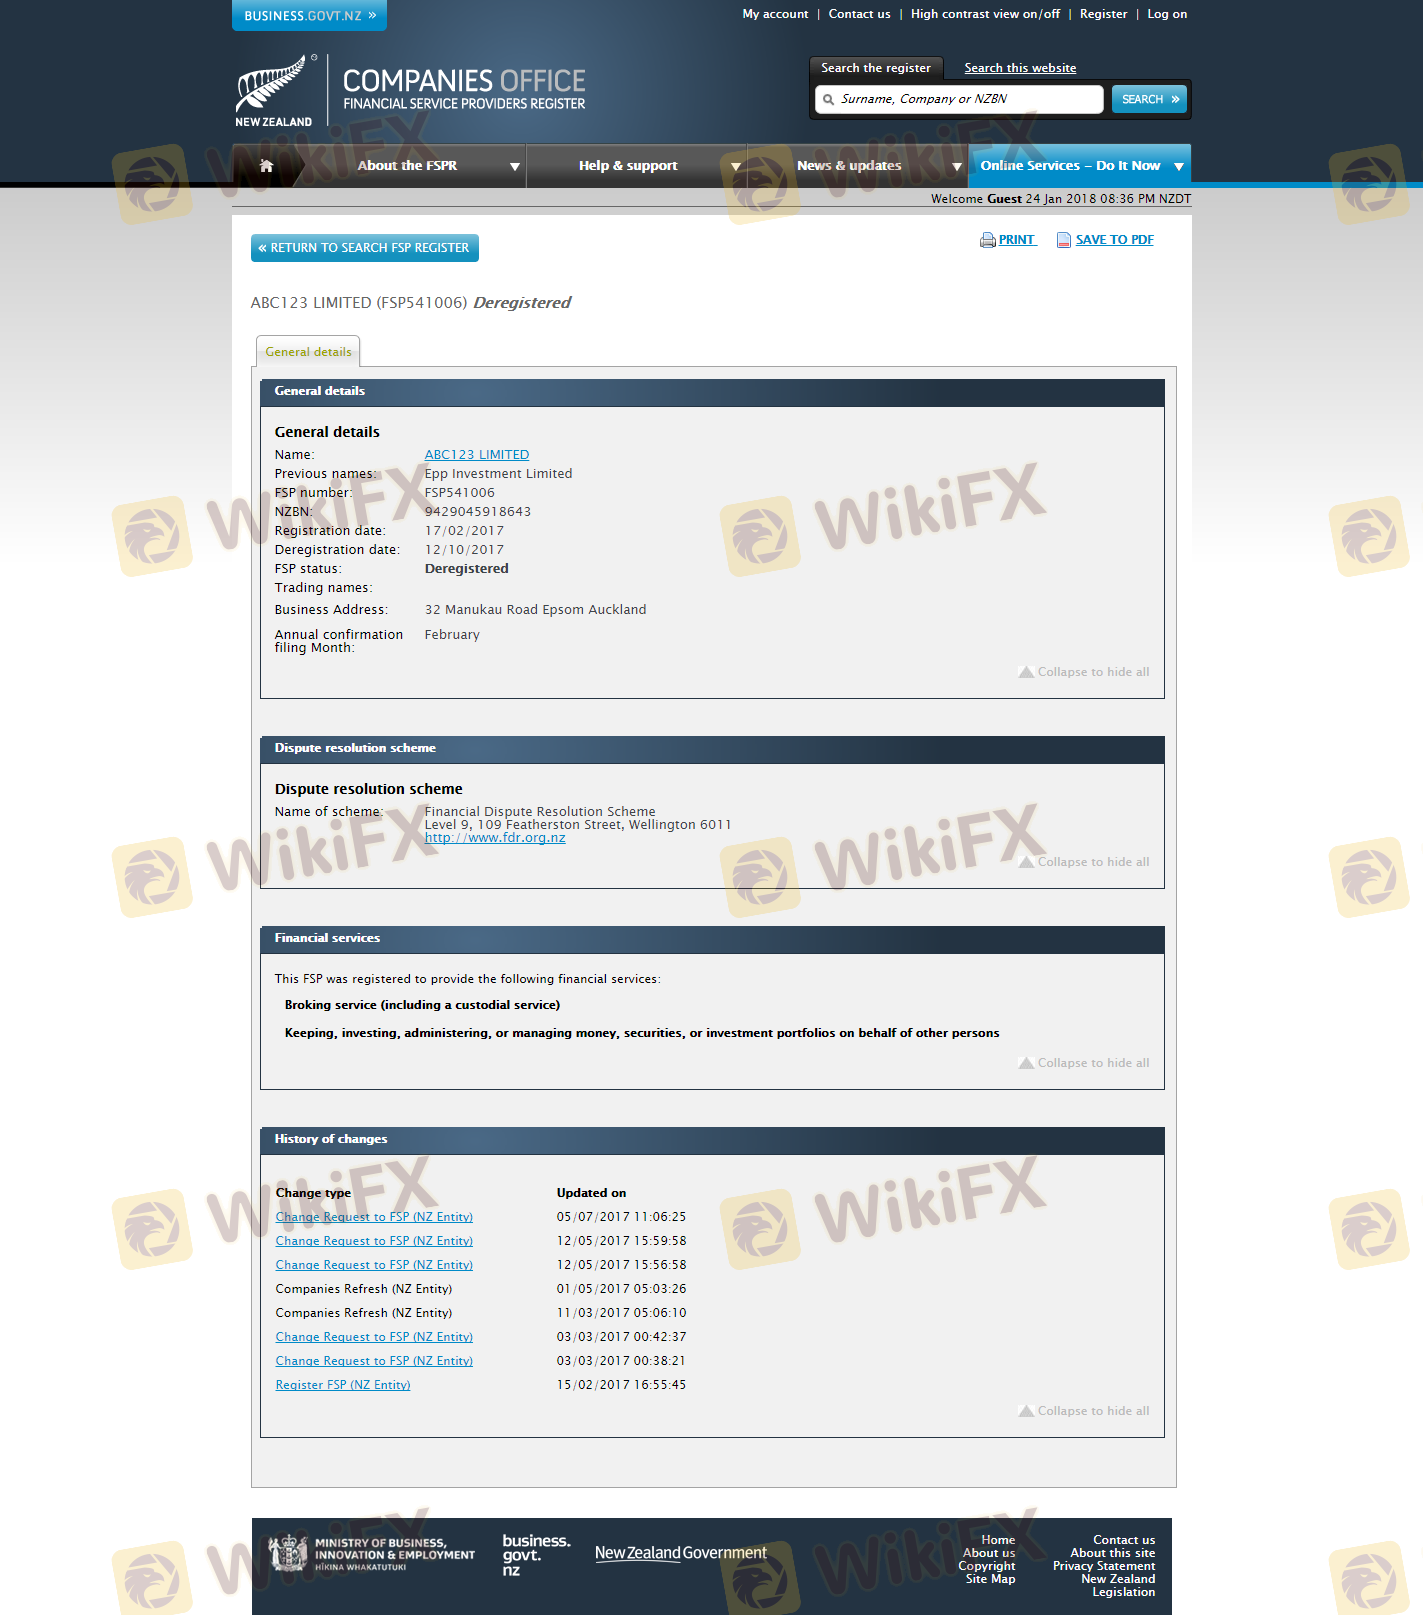This screenshot has height=1615, width=1423.
Task: Open the ABC123 LIMITED company link
Action: [x=477, y=455]
